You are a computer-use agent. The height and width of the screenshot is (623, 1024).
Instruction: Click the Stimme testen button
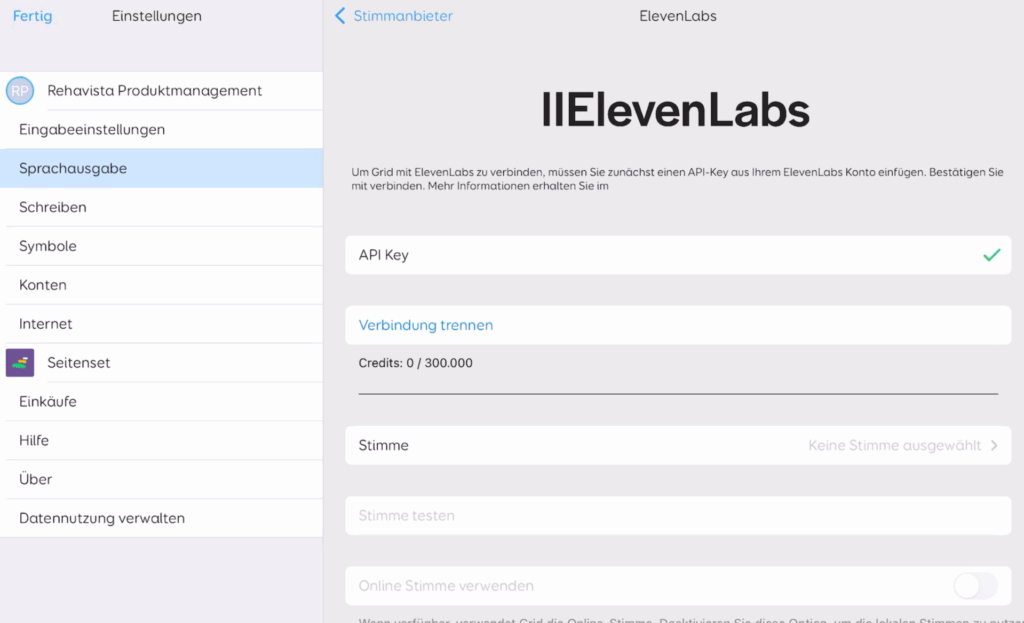pos(678,516)
